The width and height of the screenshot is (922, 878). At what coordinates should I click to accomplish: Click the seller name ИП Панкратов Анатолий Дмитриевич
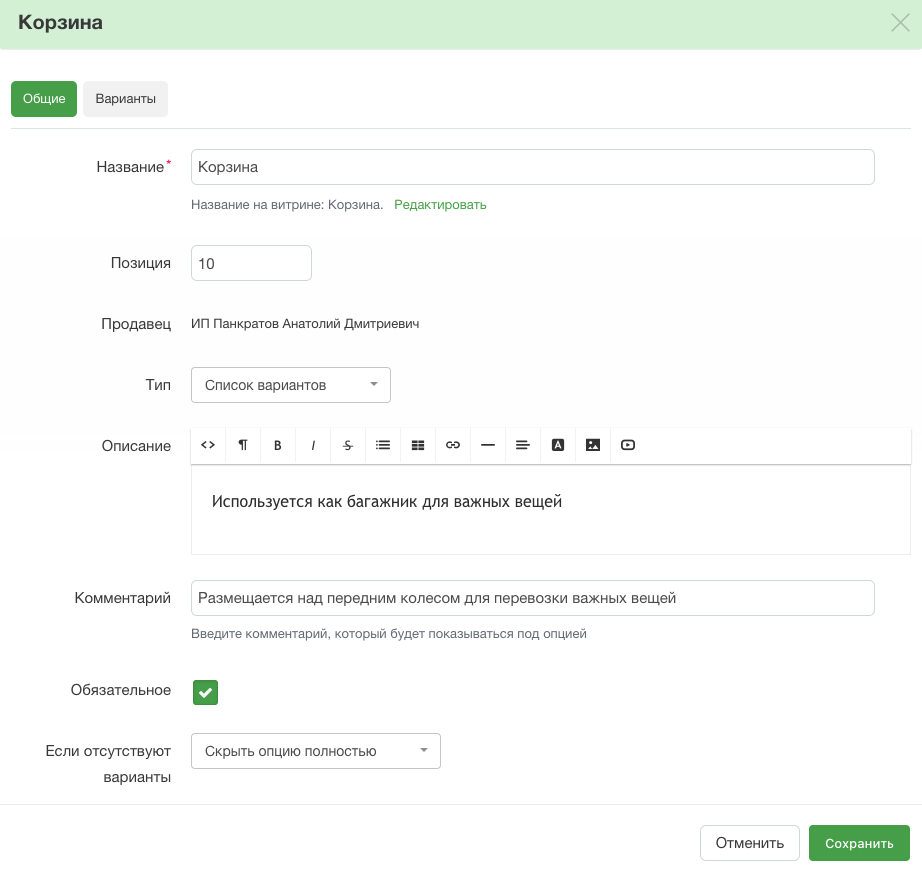[x=305, y=323]
